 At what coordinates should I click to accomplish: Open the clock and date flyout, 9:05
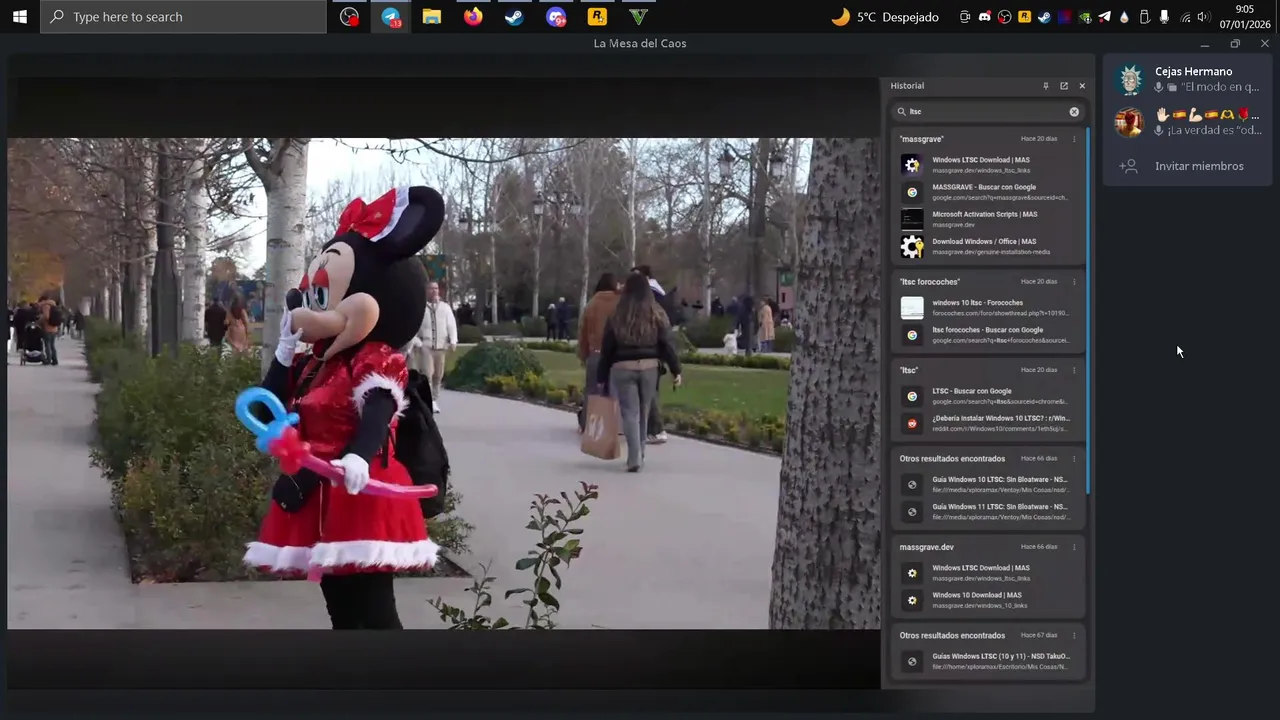coord(1244,16)
